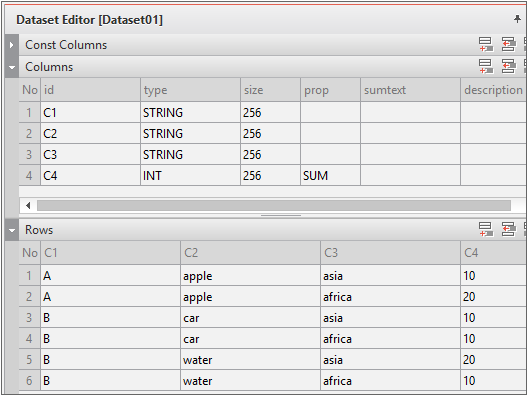Expand the Const Columns section
The image size is (527, 395).
(12, 45)
